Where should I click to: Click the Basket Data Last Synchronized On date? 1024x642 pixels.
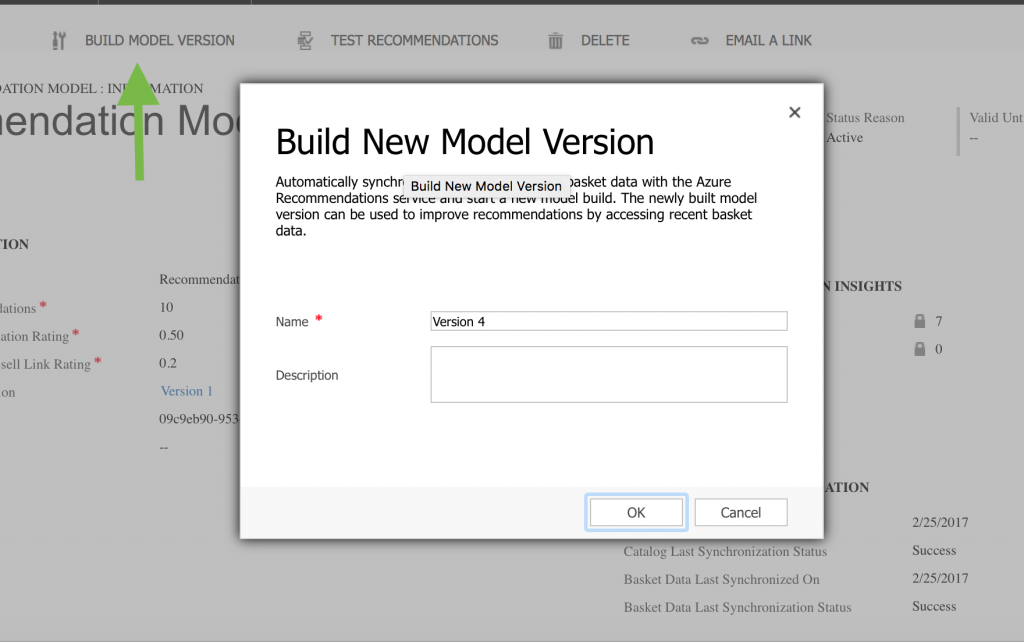coord(940,578)
